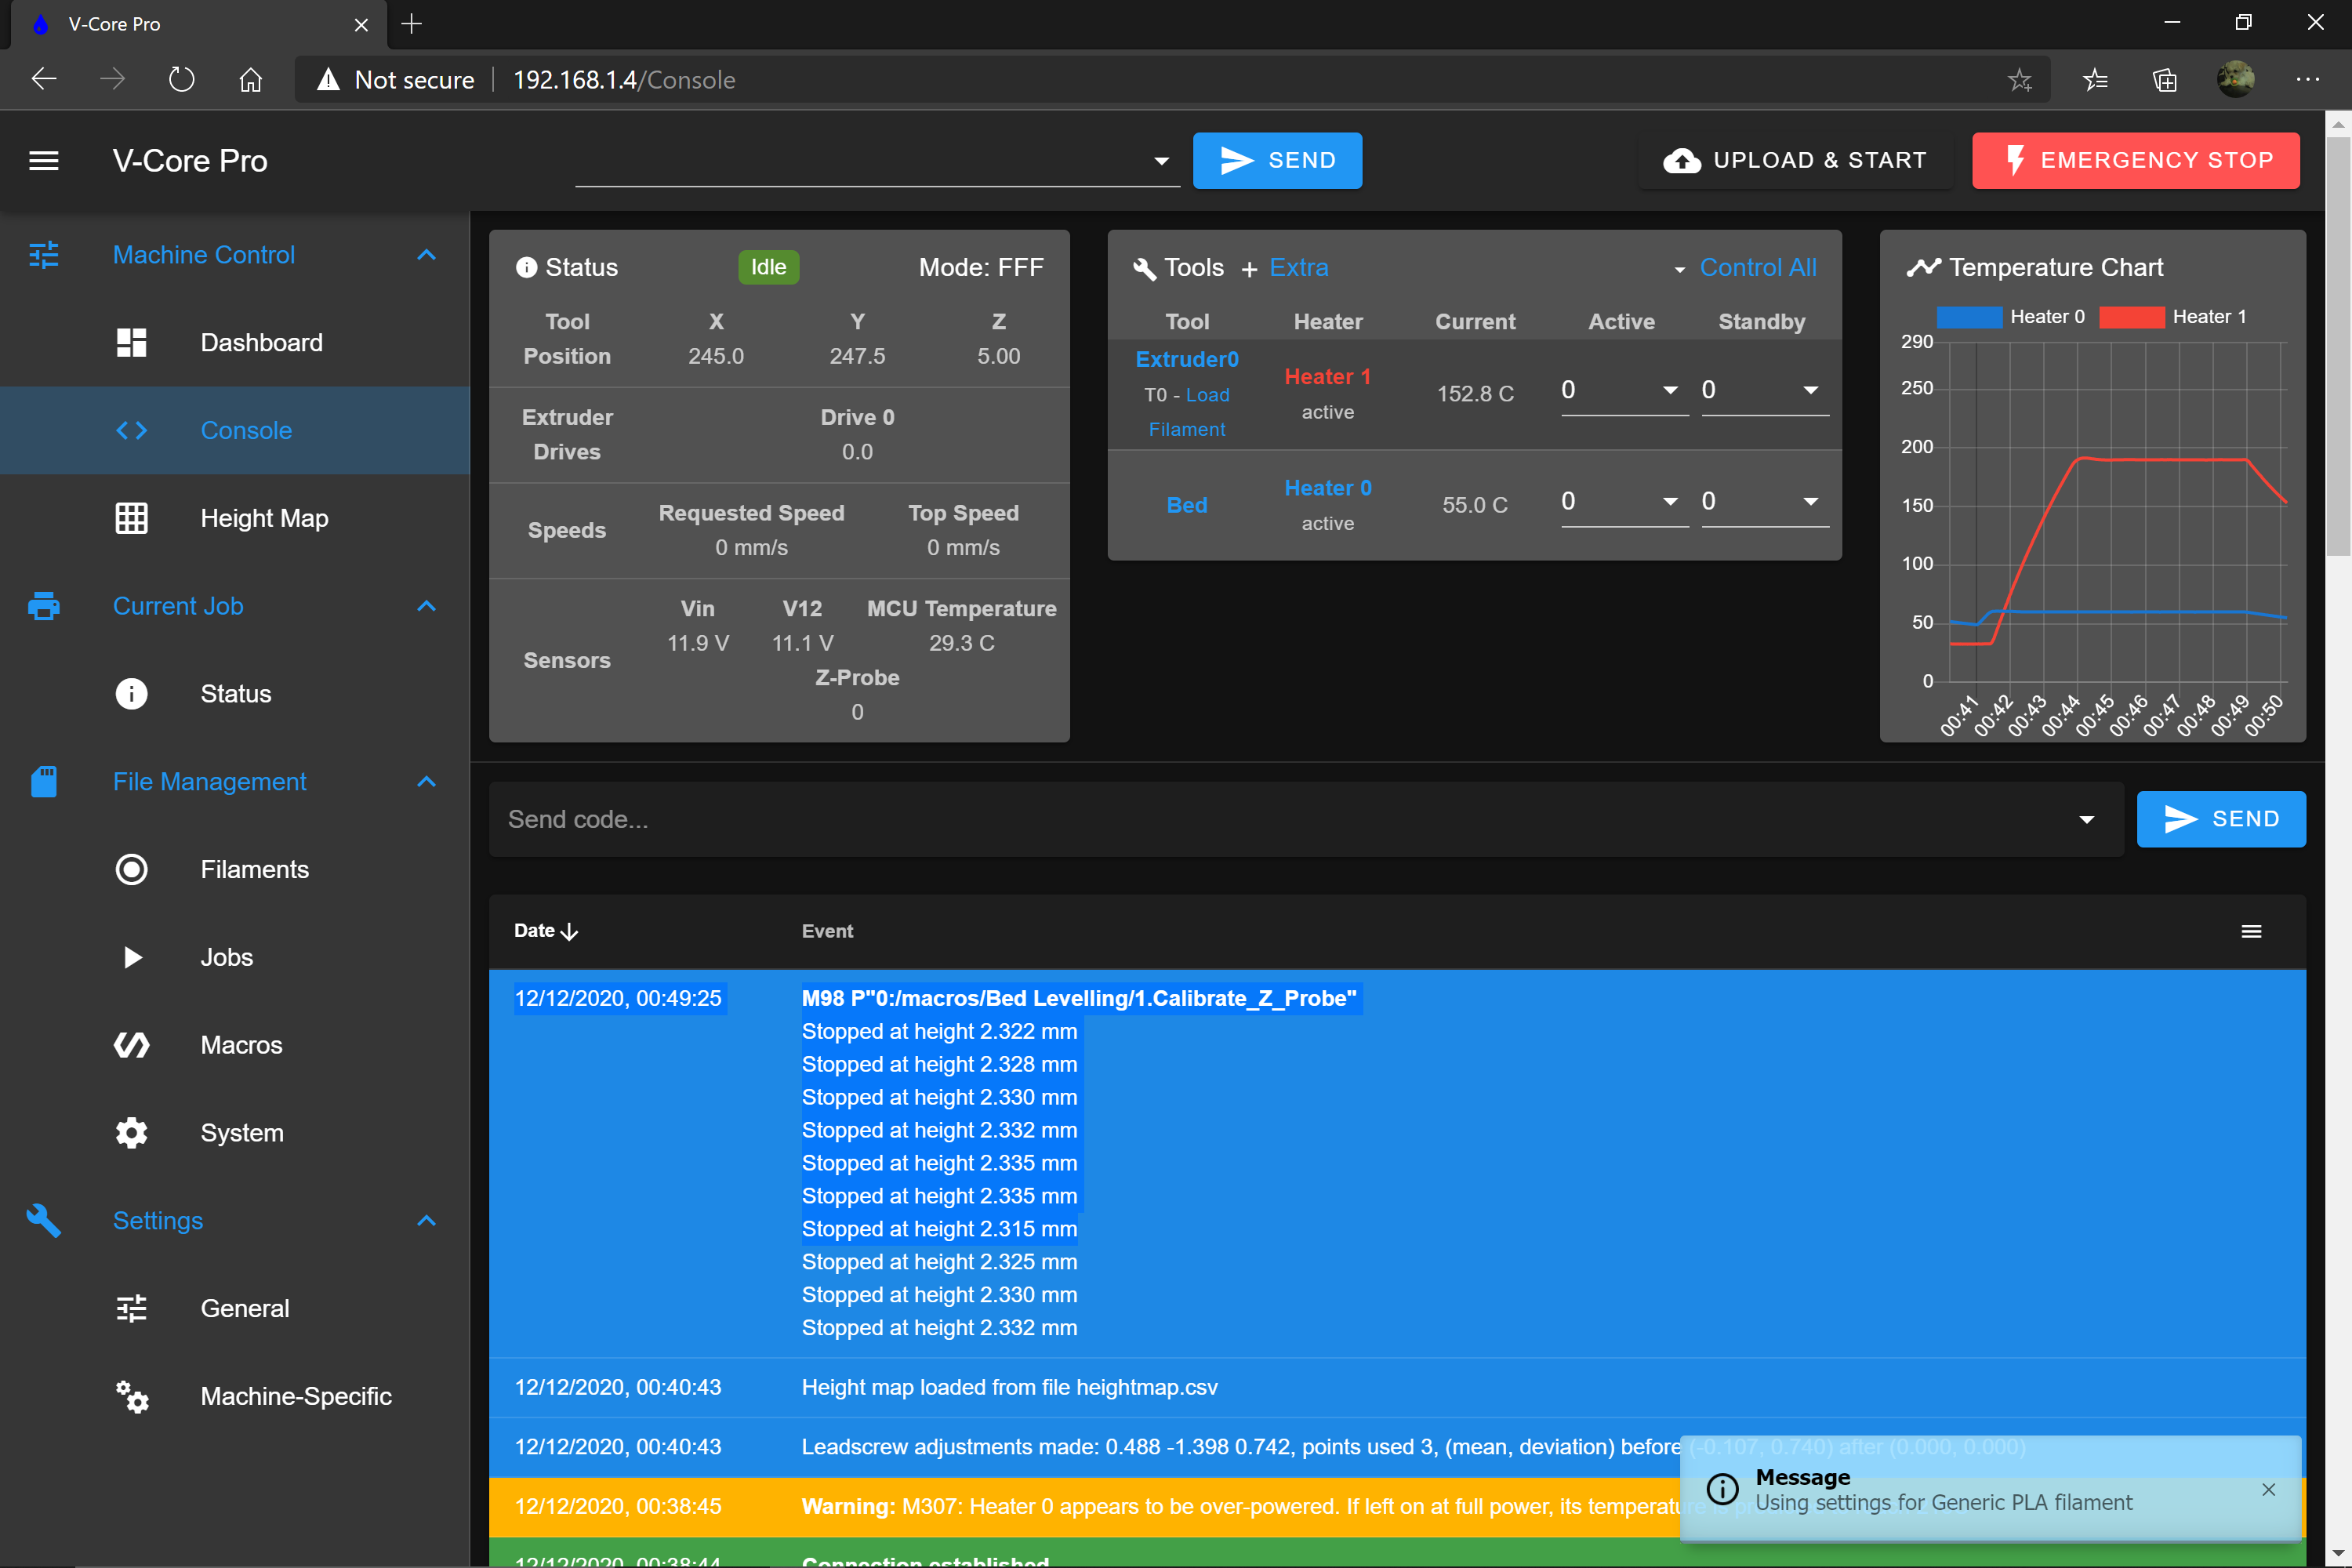Image resolution: width=2352 pixels, height=1568 pixels.
Task: Select the Console menu item
Action: [243, 430]
